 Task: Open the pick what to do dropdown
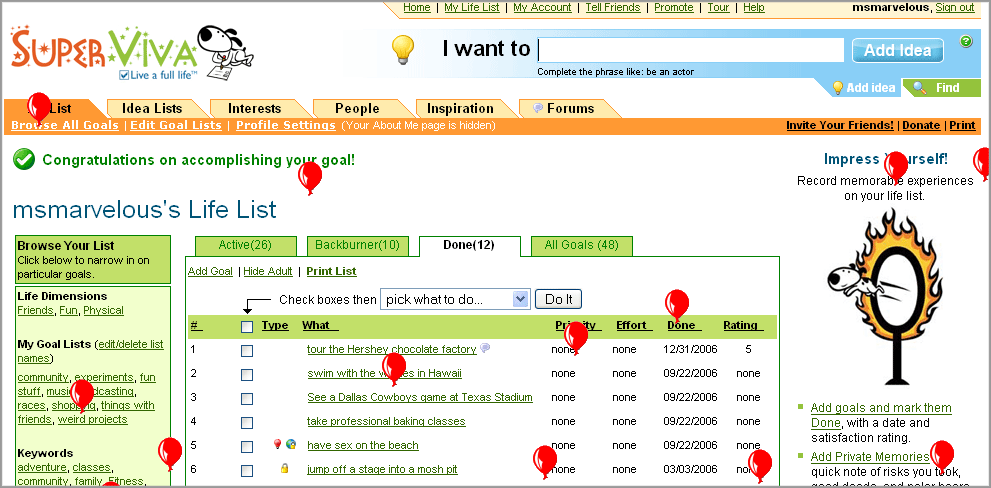point(454,299)
